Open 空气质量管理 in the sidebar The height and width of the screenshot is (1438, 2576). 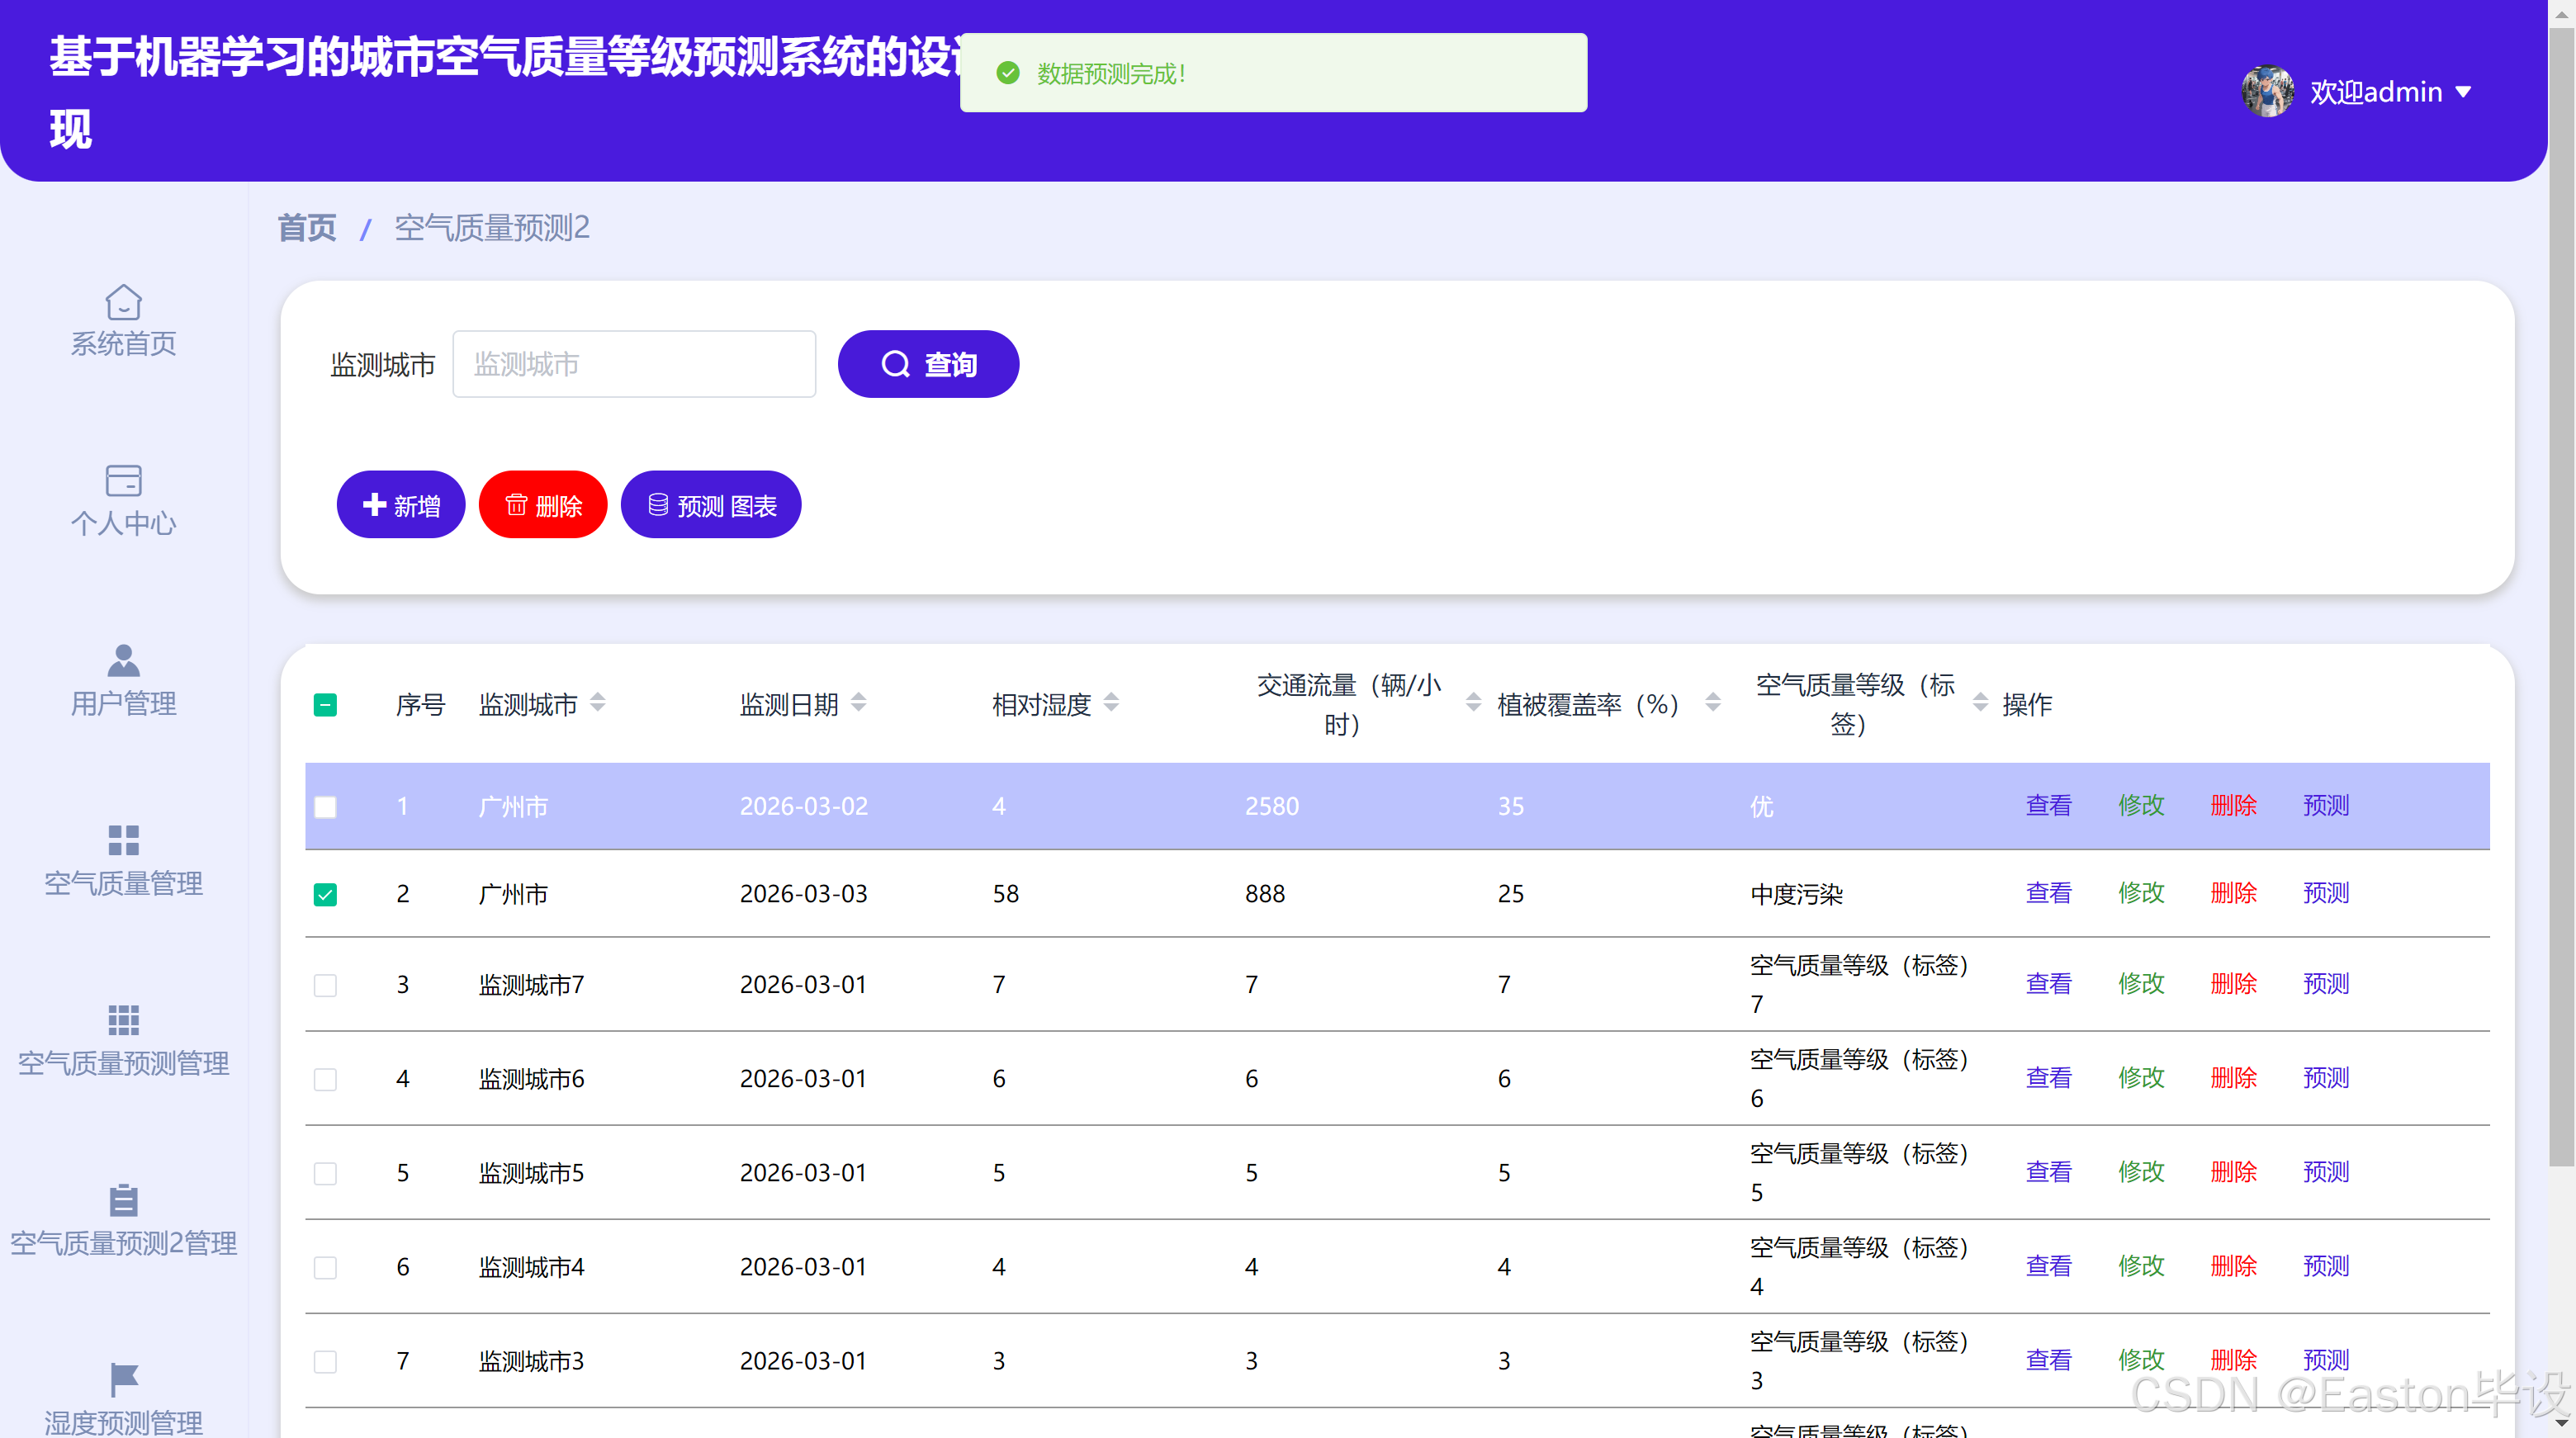tap(123, 883)
